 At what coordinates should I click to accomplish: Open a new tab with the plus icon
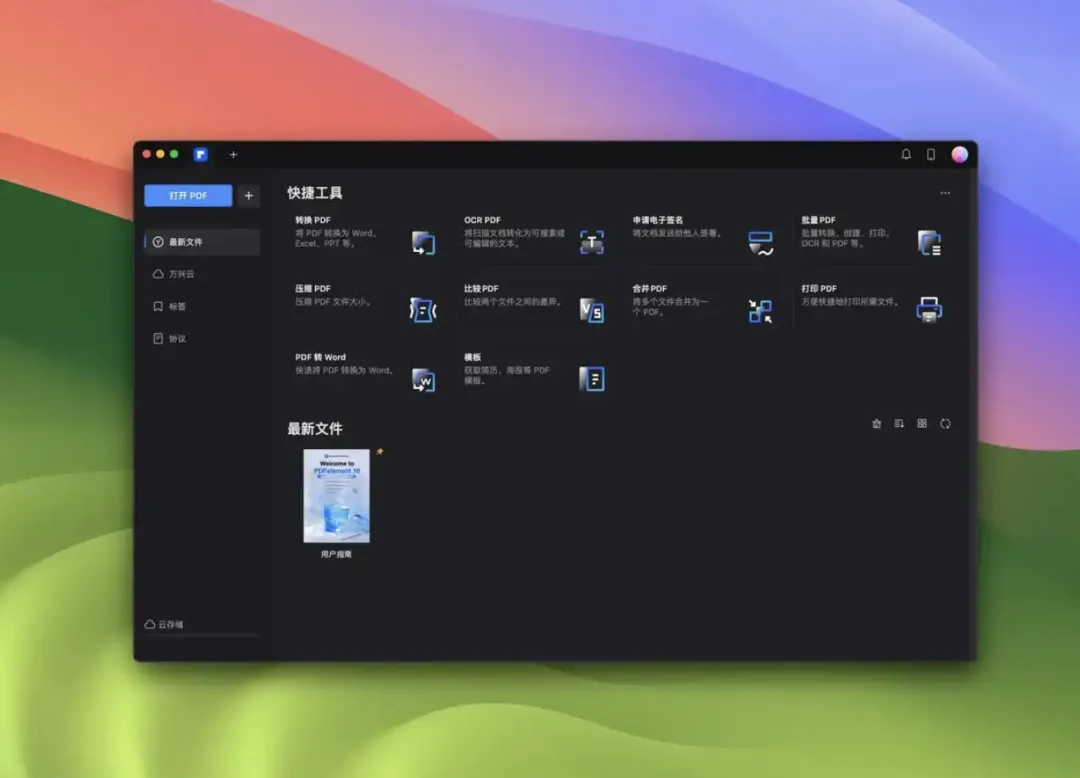click(233, 154)
